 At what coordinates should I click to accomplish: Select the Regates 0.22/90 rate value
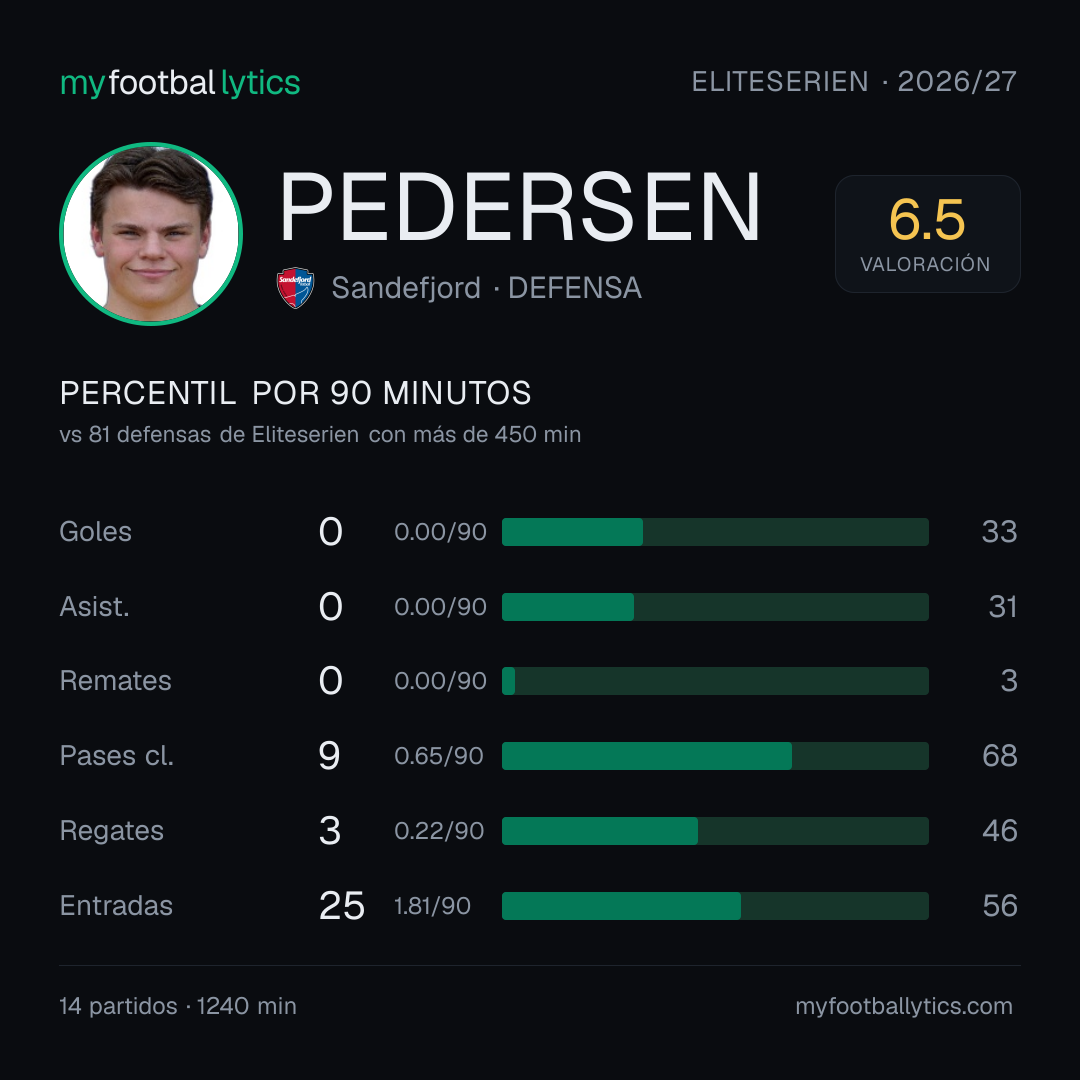tap(439, 831)
